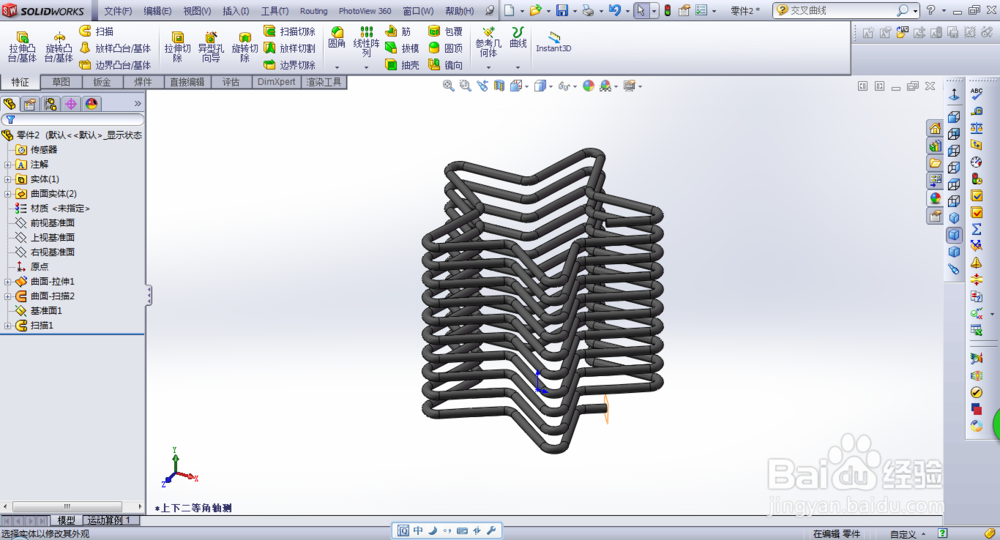This screenshot has width=1000, height=540.
Task: Expand the 注解 annotations folder
Action: click(7, 164)
